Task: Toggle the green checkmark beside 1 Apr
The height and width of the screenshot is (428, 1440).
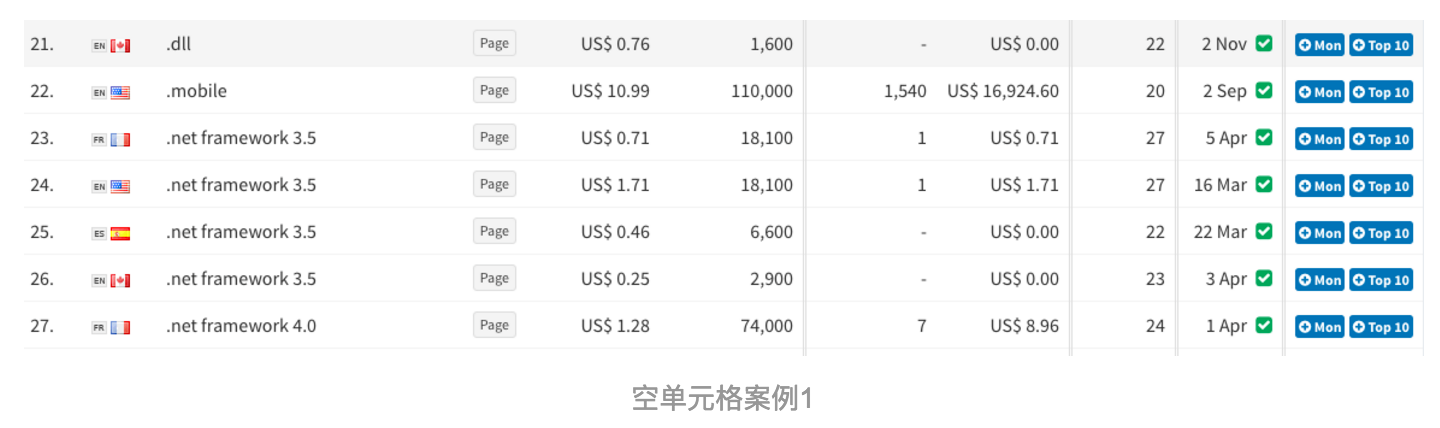Action: pos(1264,325)
